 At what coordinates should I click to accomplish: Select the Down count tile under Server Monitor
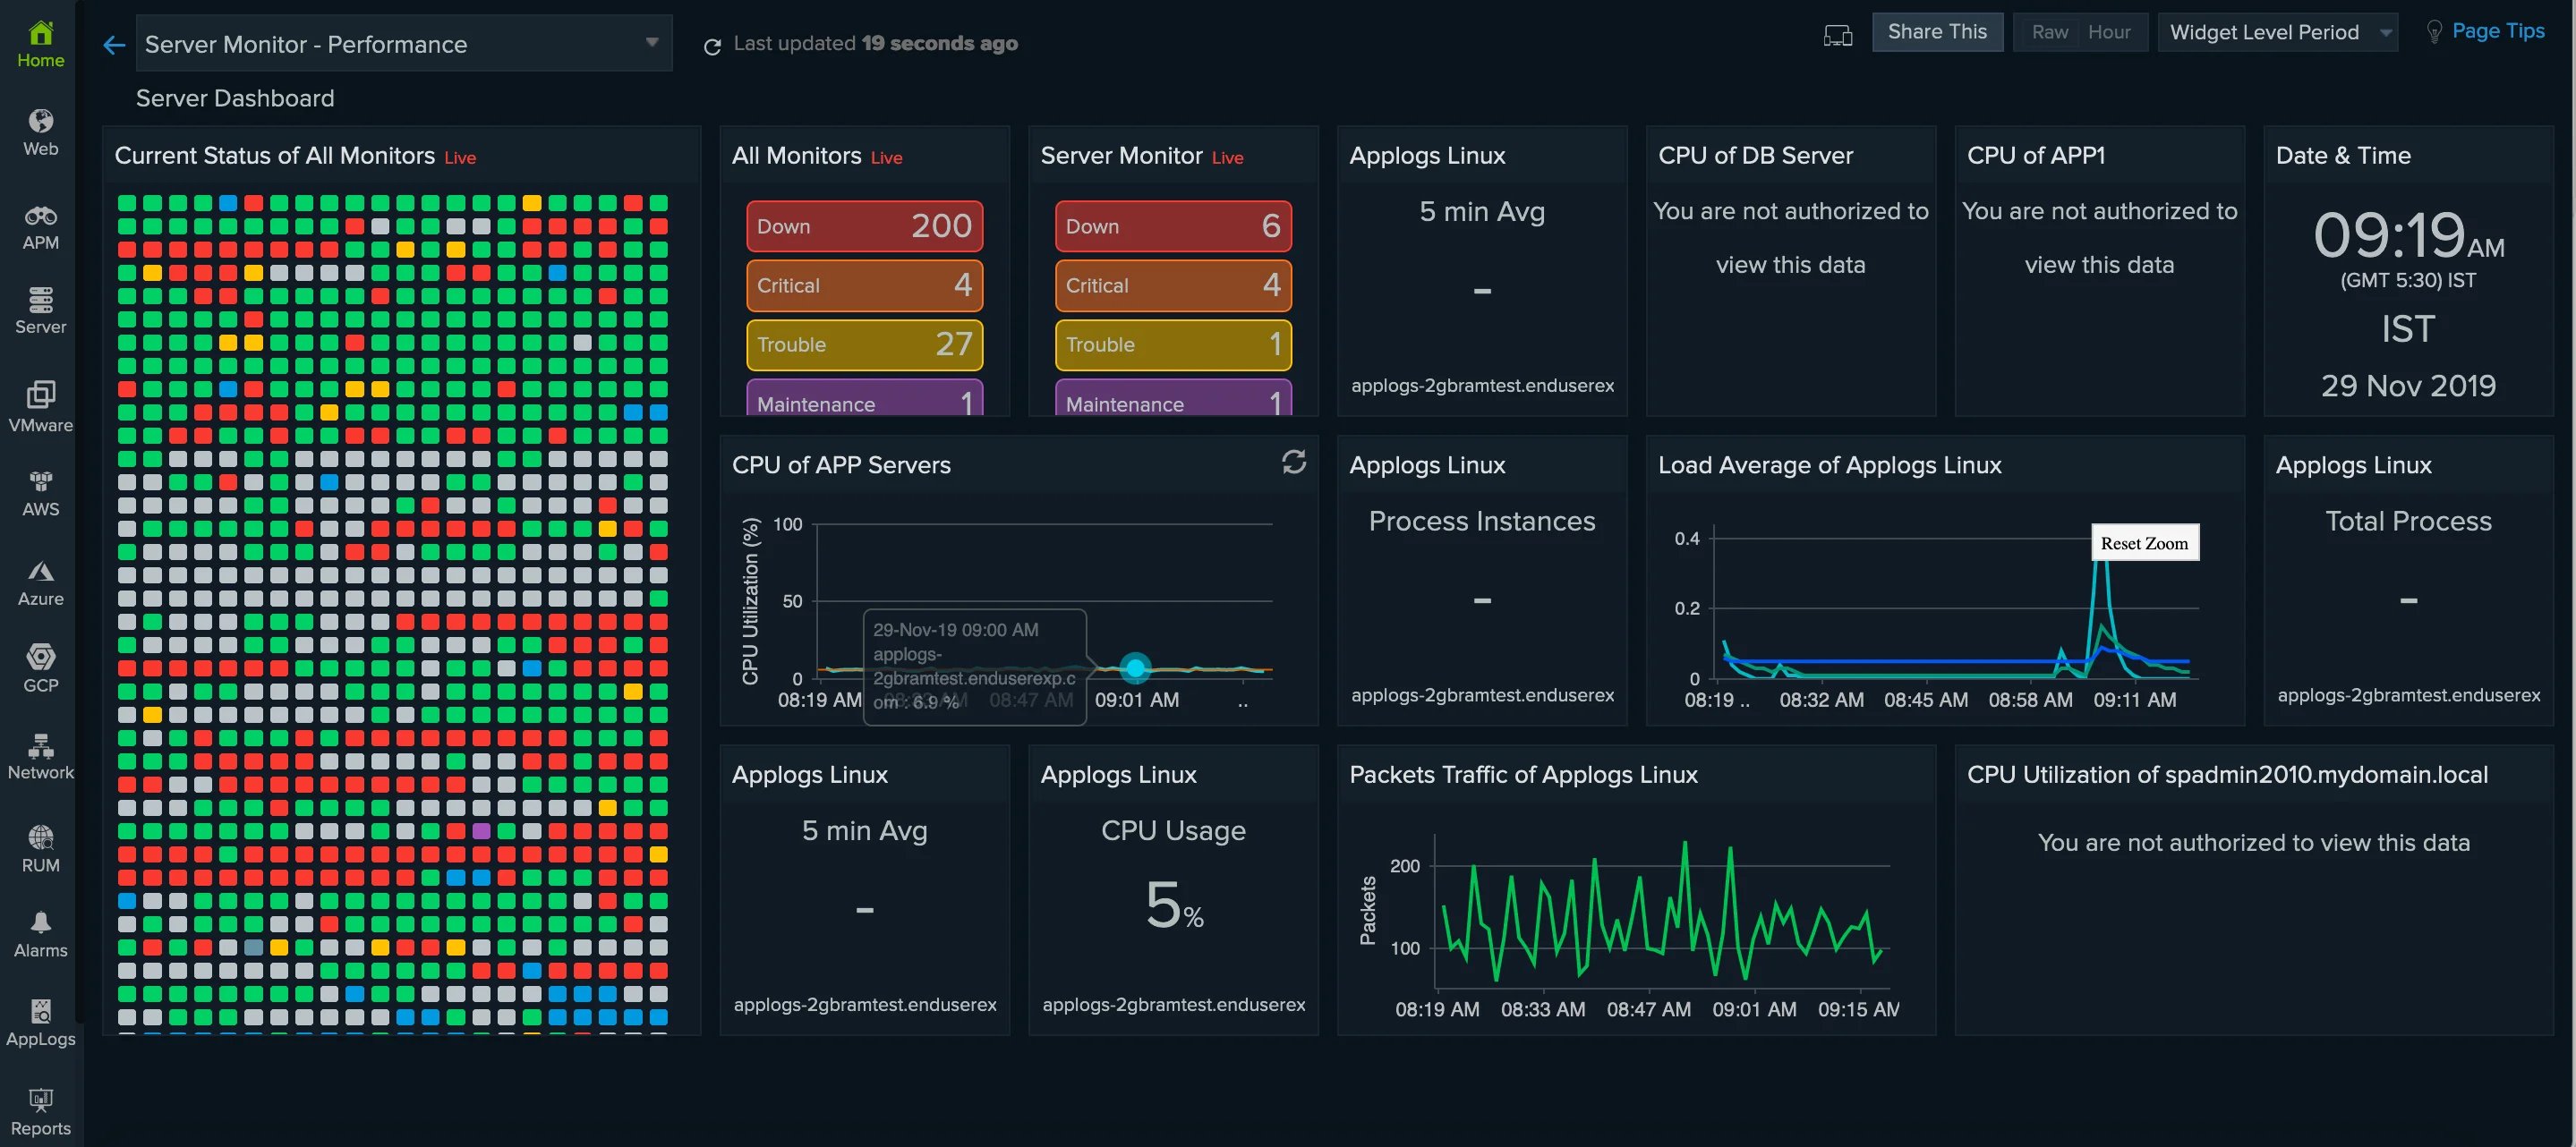[x=1172, y=226]
